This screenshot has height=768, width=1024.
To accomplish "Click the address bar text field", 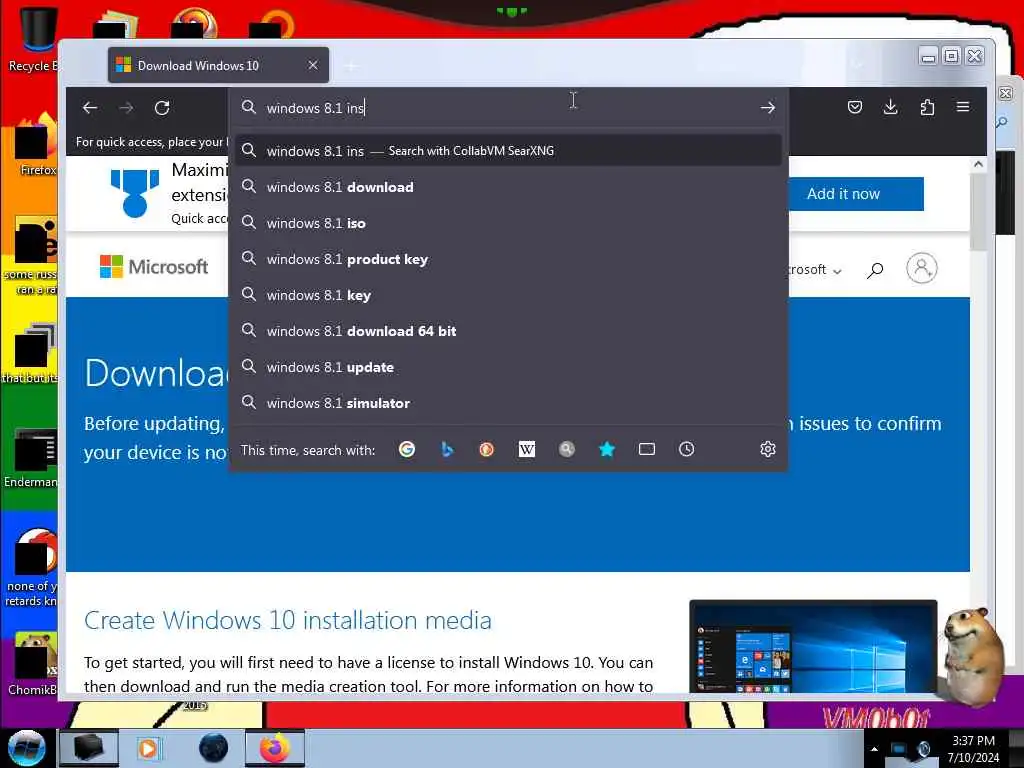I will pyautogui.click(x=508, y=108).
